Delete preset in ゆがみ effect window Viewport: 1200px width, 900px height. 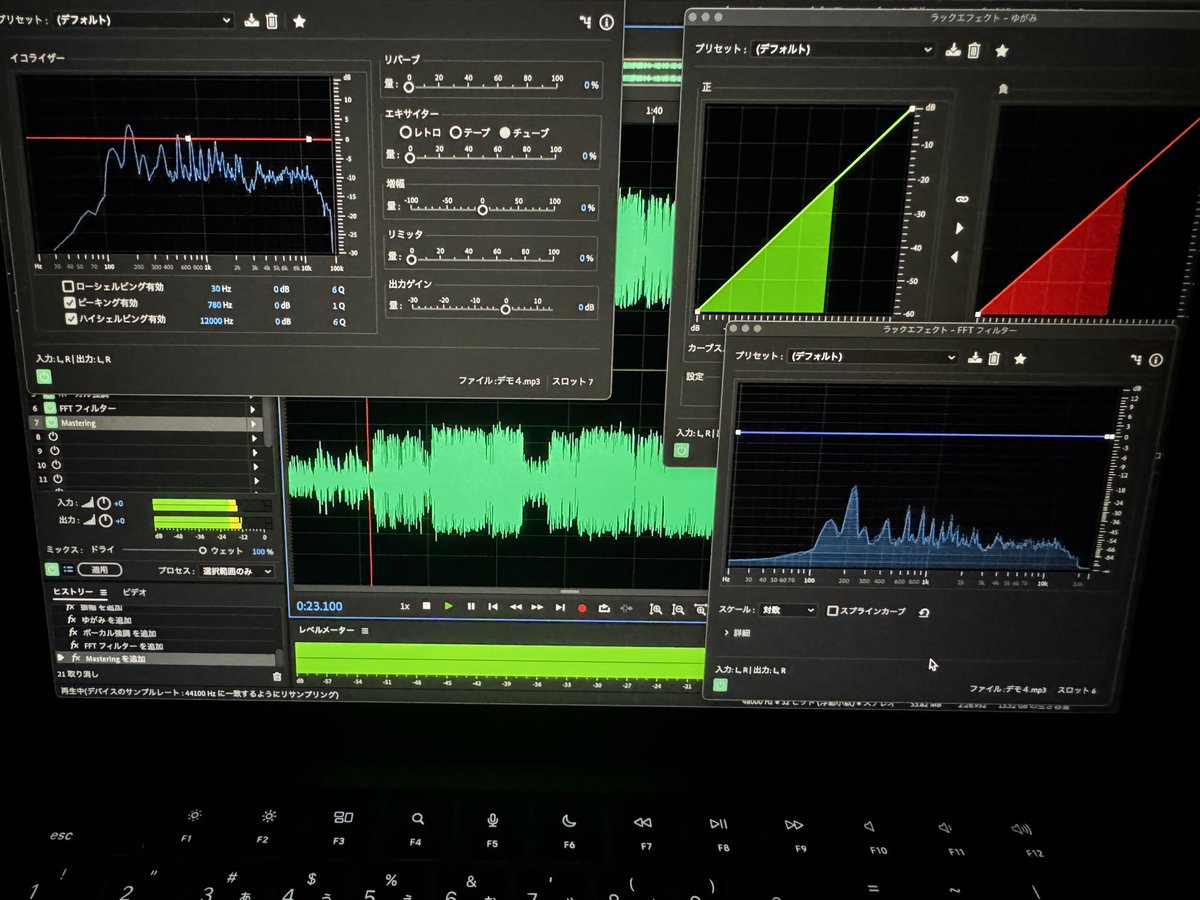[x=974, y=50]
